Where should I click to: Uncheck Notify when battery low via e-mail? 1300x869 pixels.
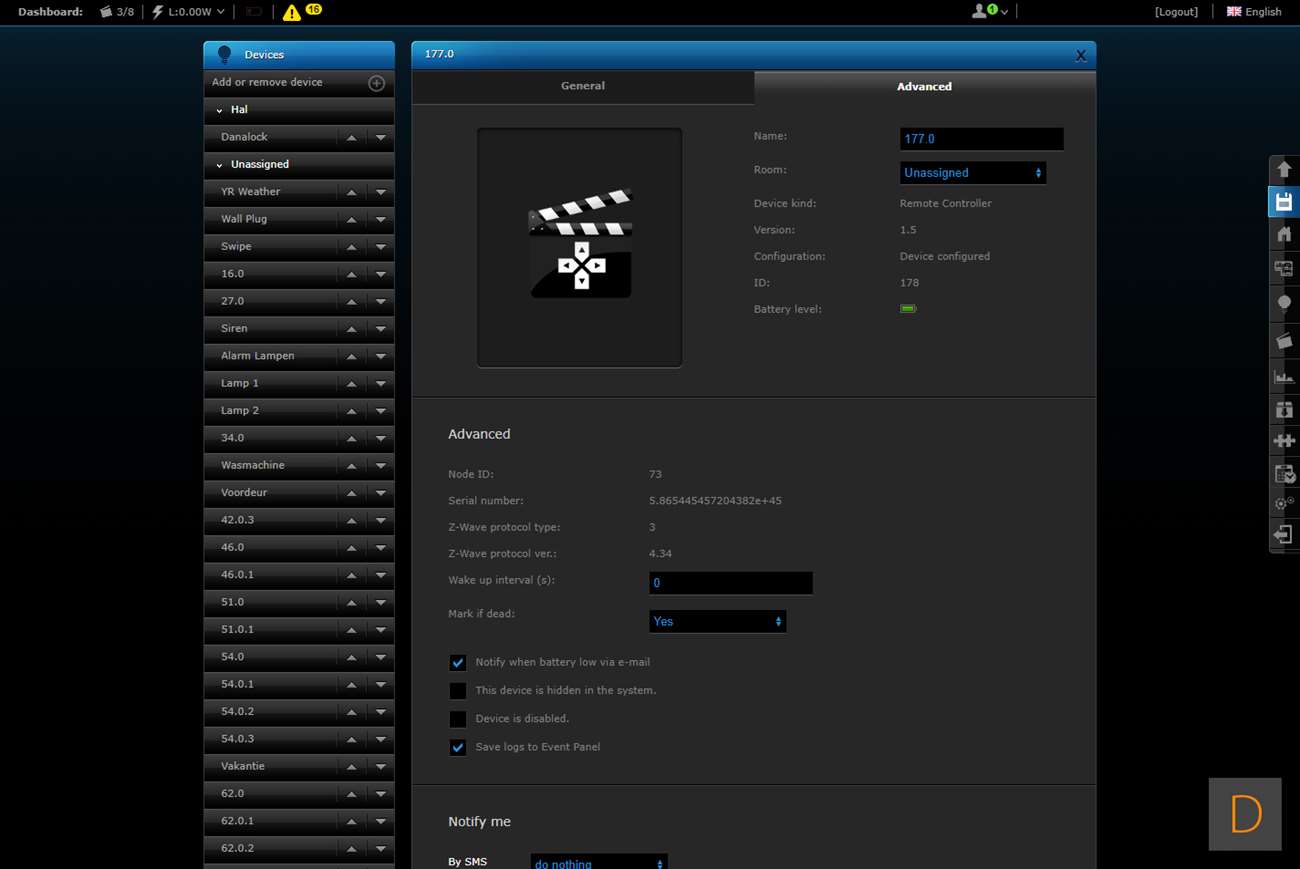(458, 663)
